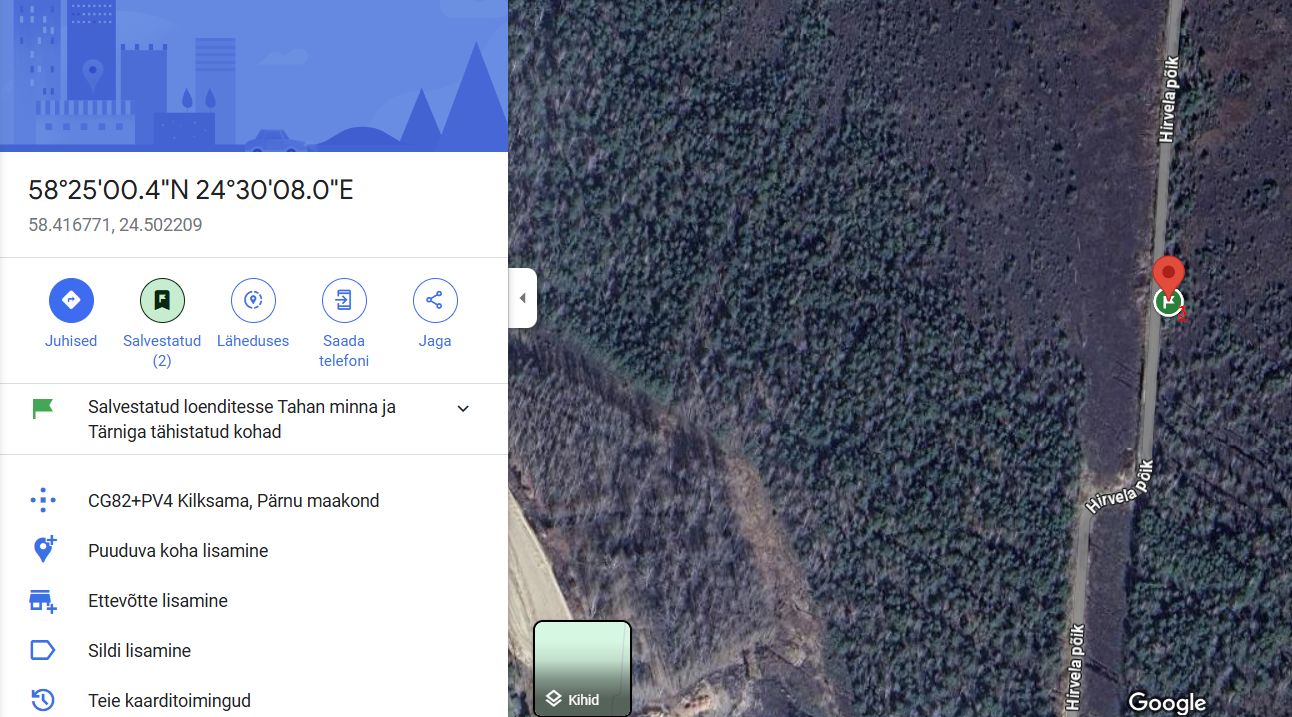This screenshot has width=1292, height=717.
Task: Toggle the Salvestatud saved bookmark icon
Action: coord(162,300)
